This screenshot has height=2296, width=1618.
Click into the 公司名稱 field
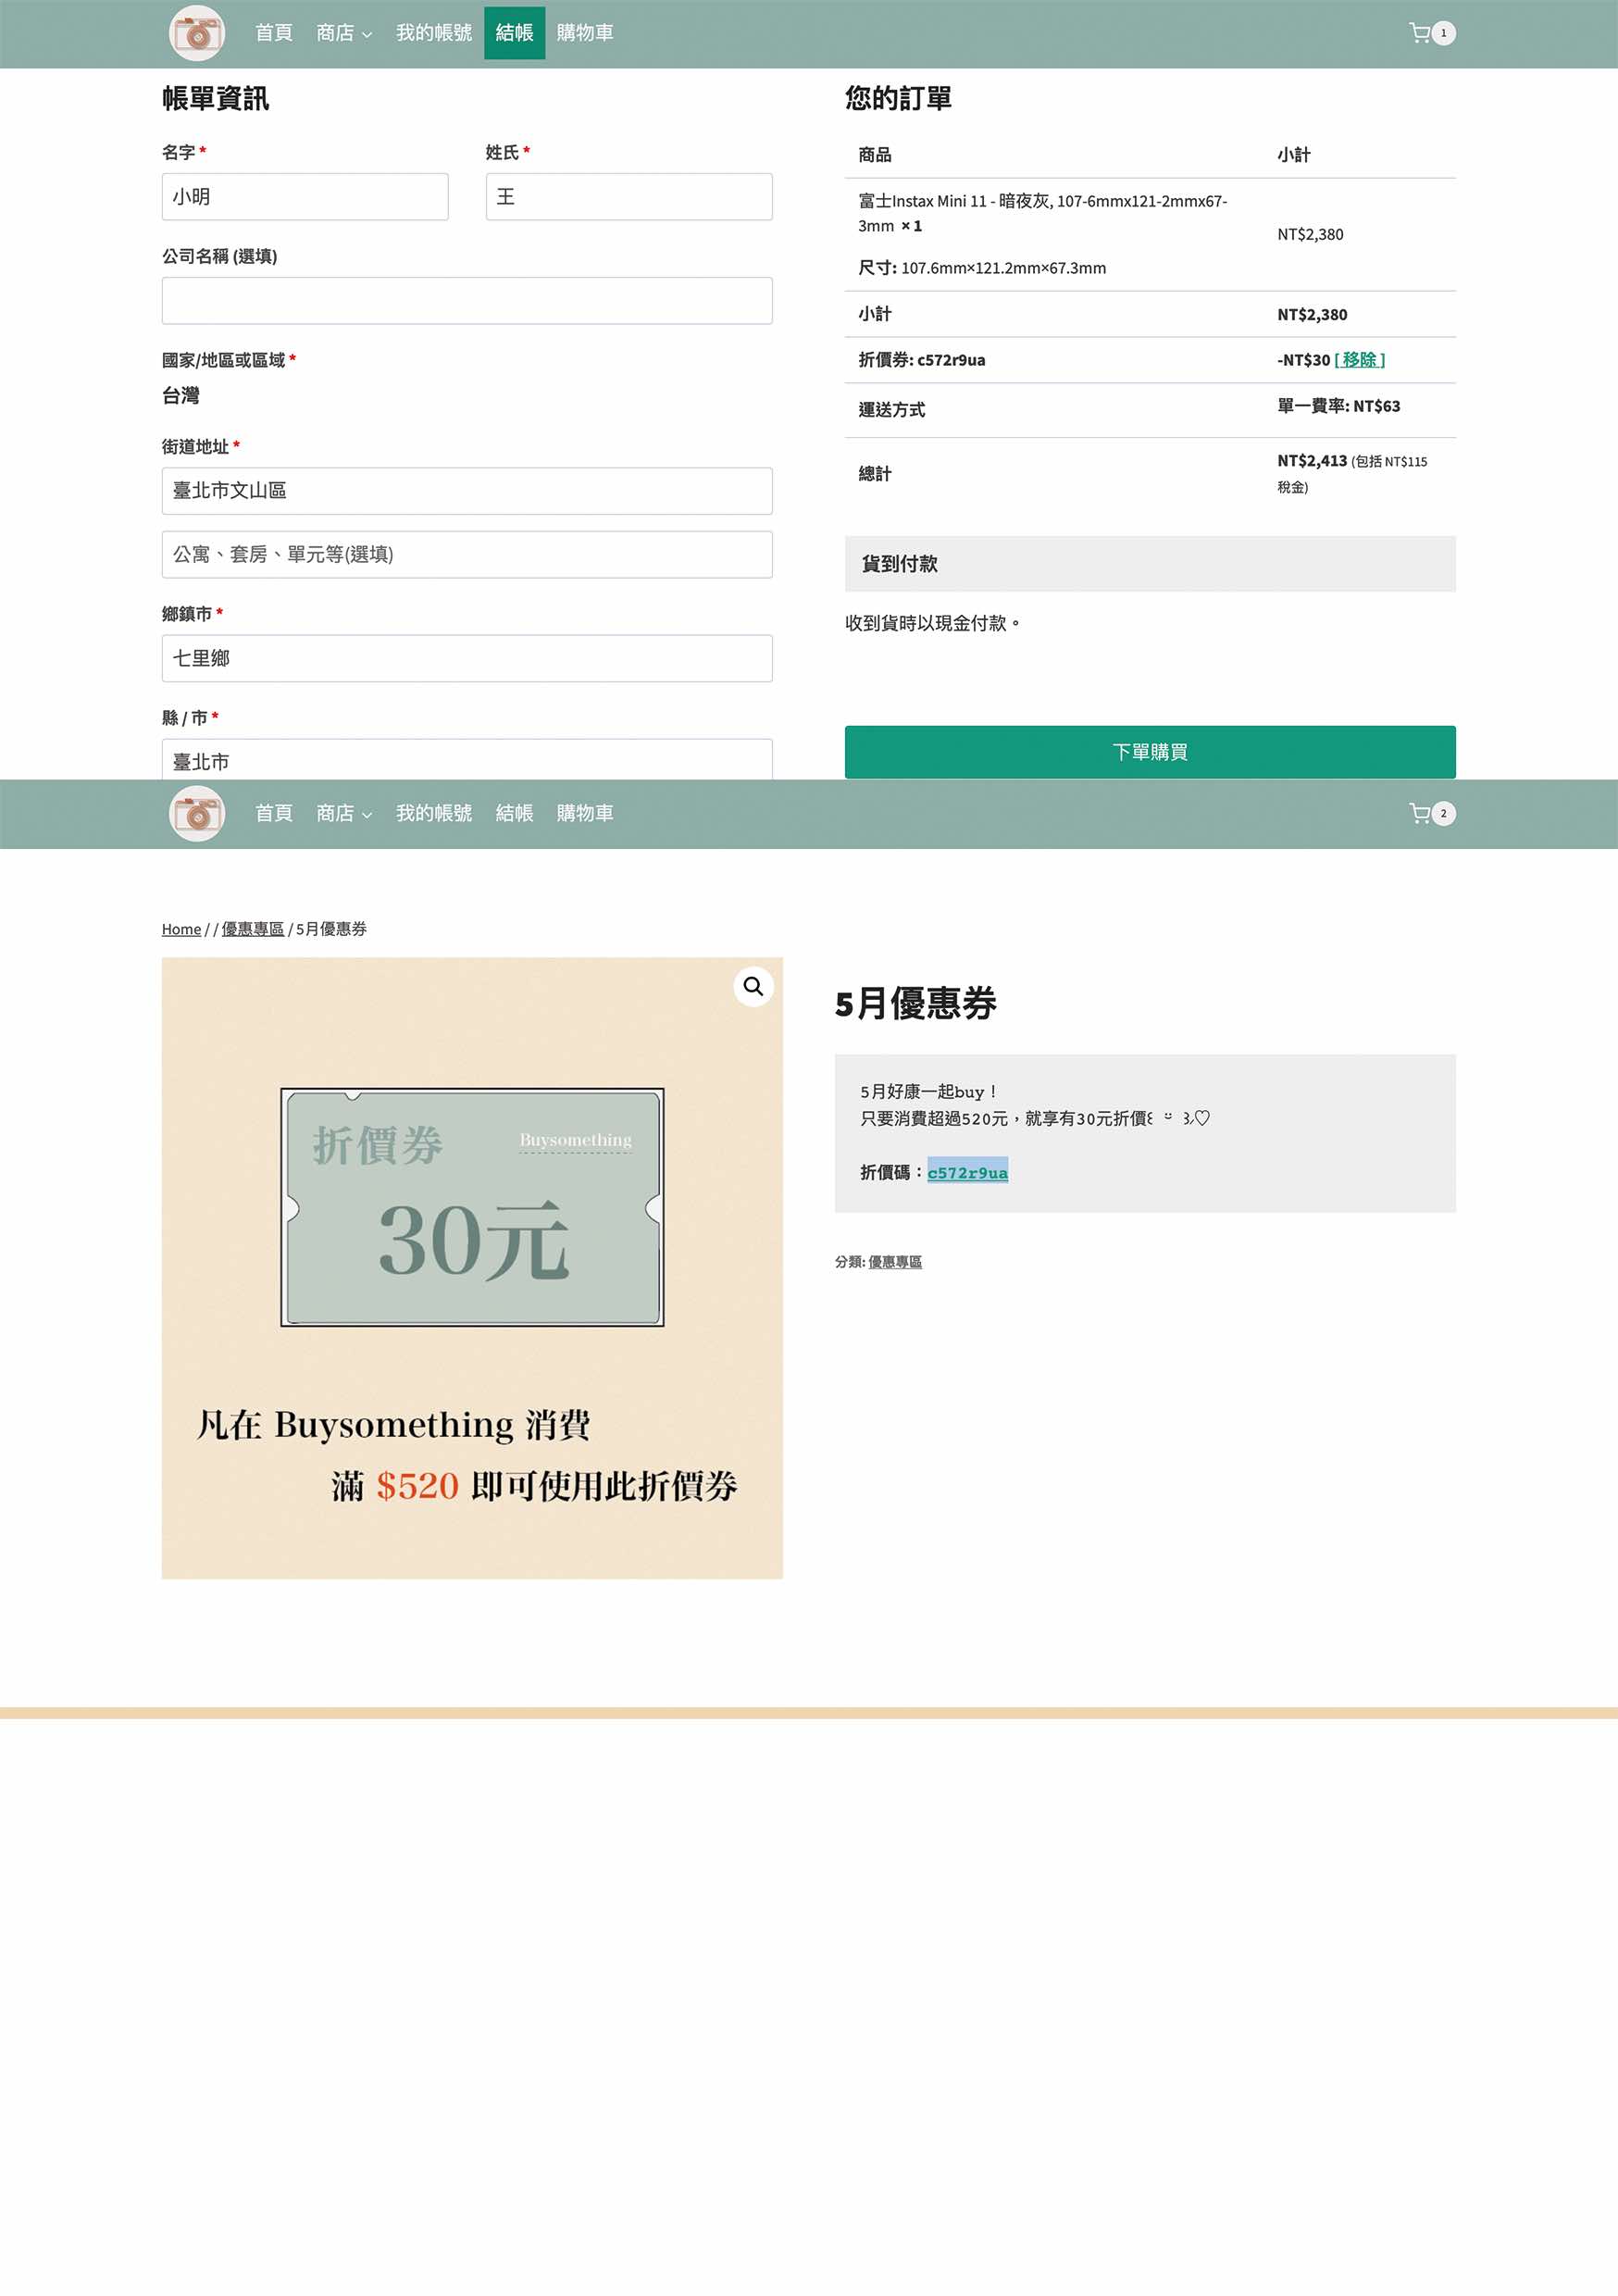coord(467,301)
